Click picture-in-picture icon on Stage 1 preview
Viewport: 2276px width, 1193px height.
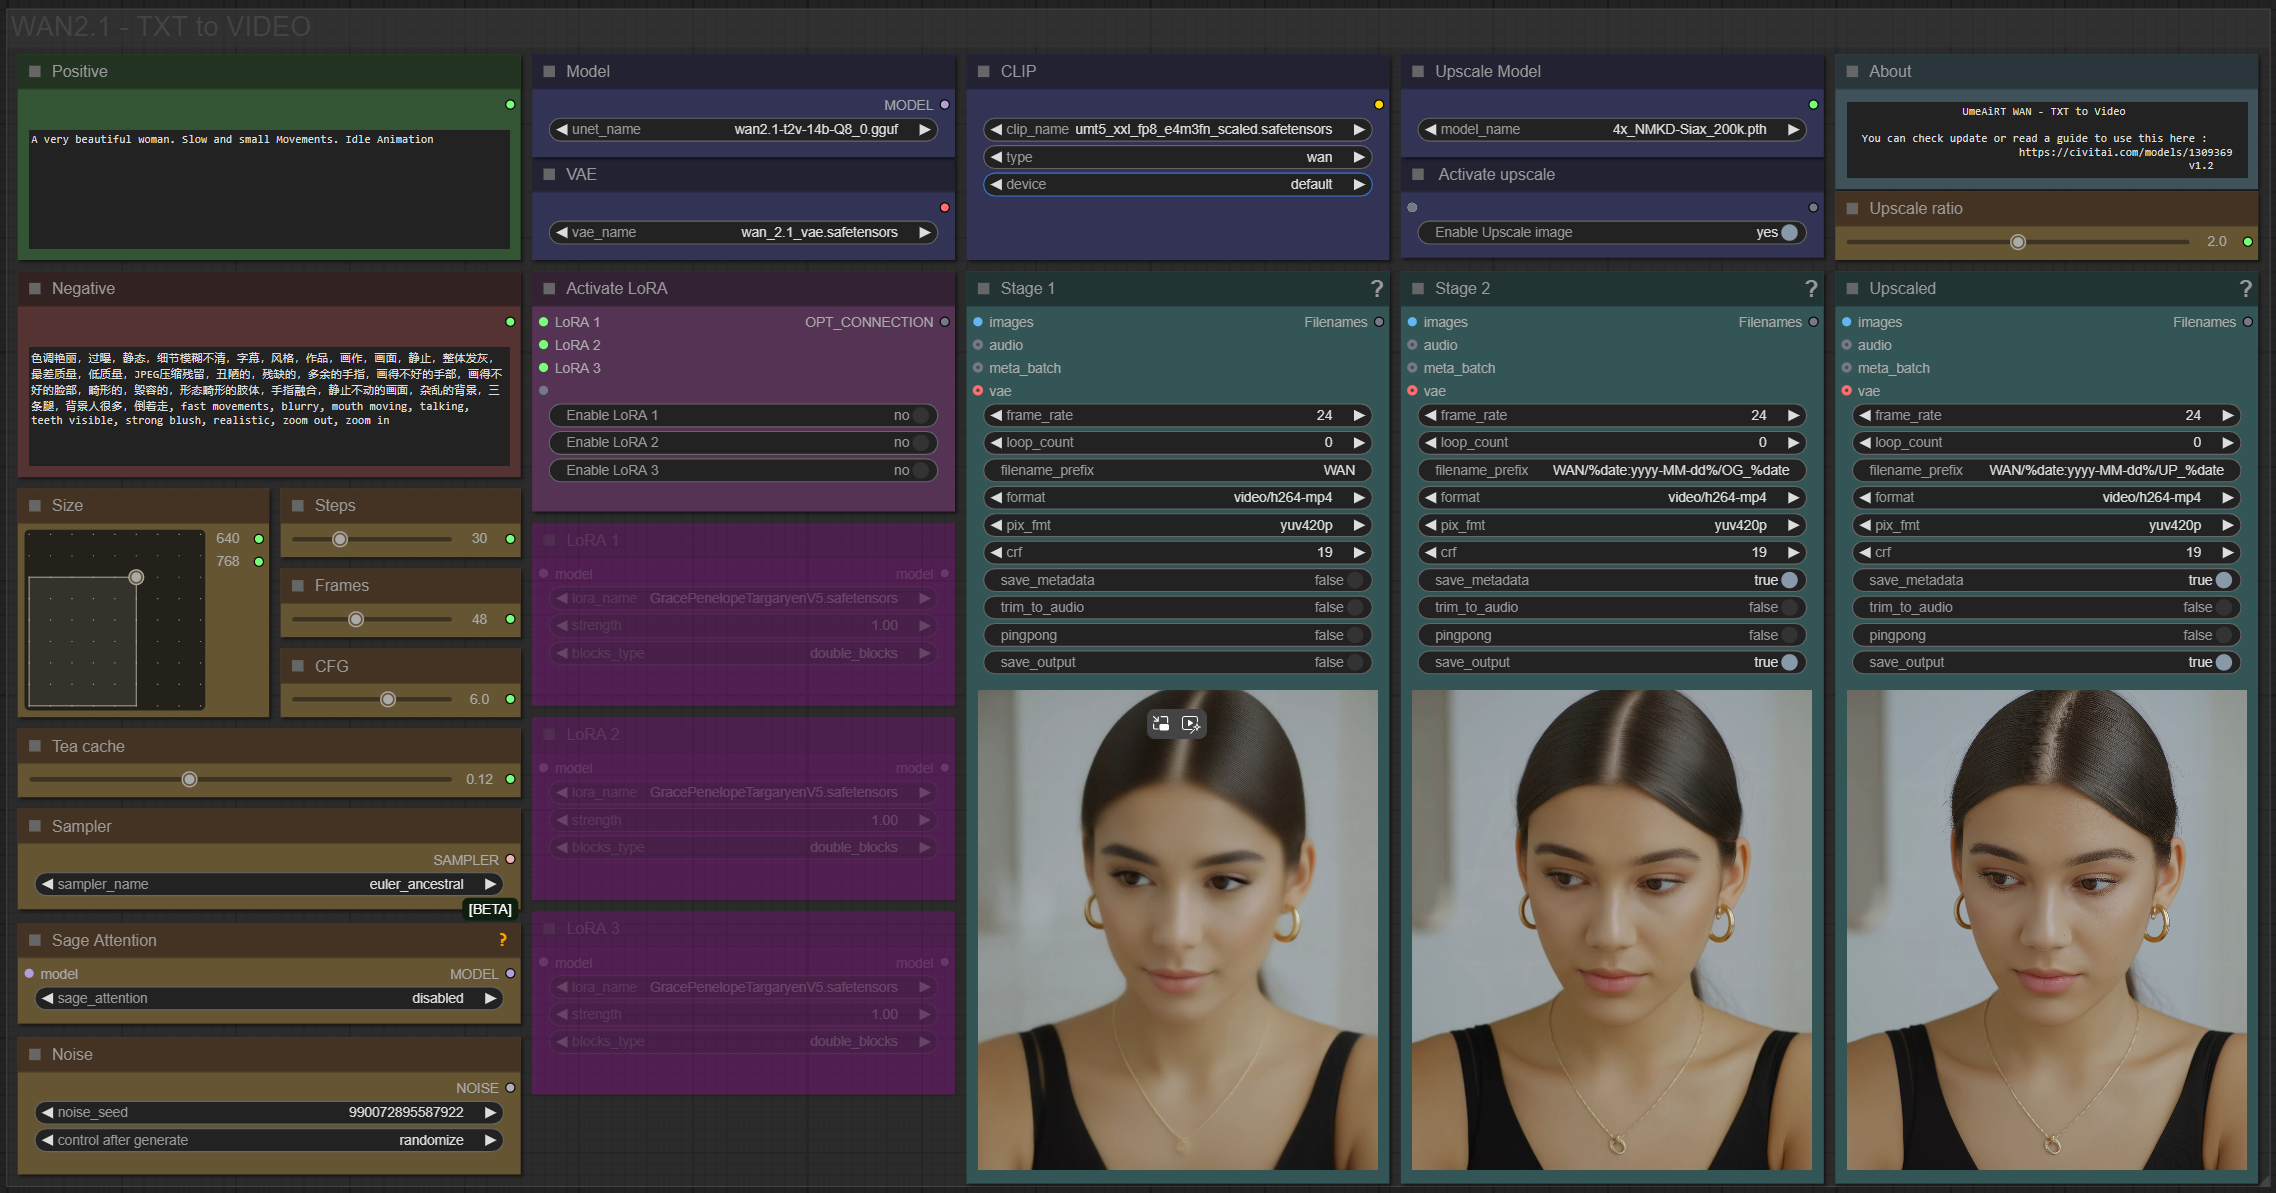point(1161,724)
